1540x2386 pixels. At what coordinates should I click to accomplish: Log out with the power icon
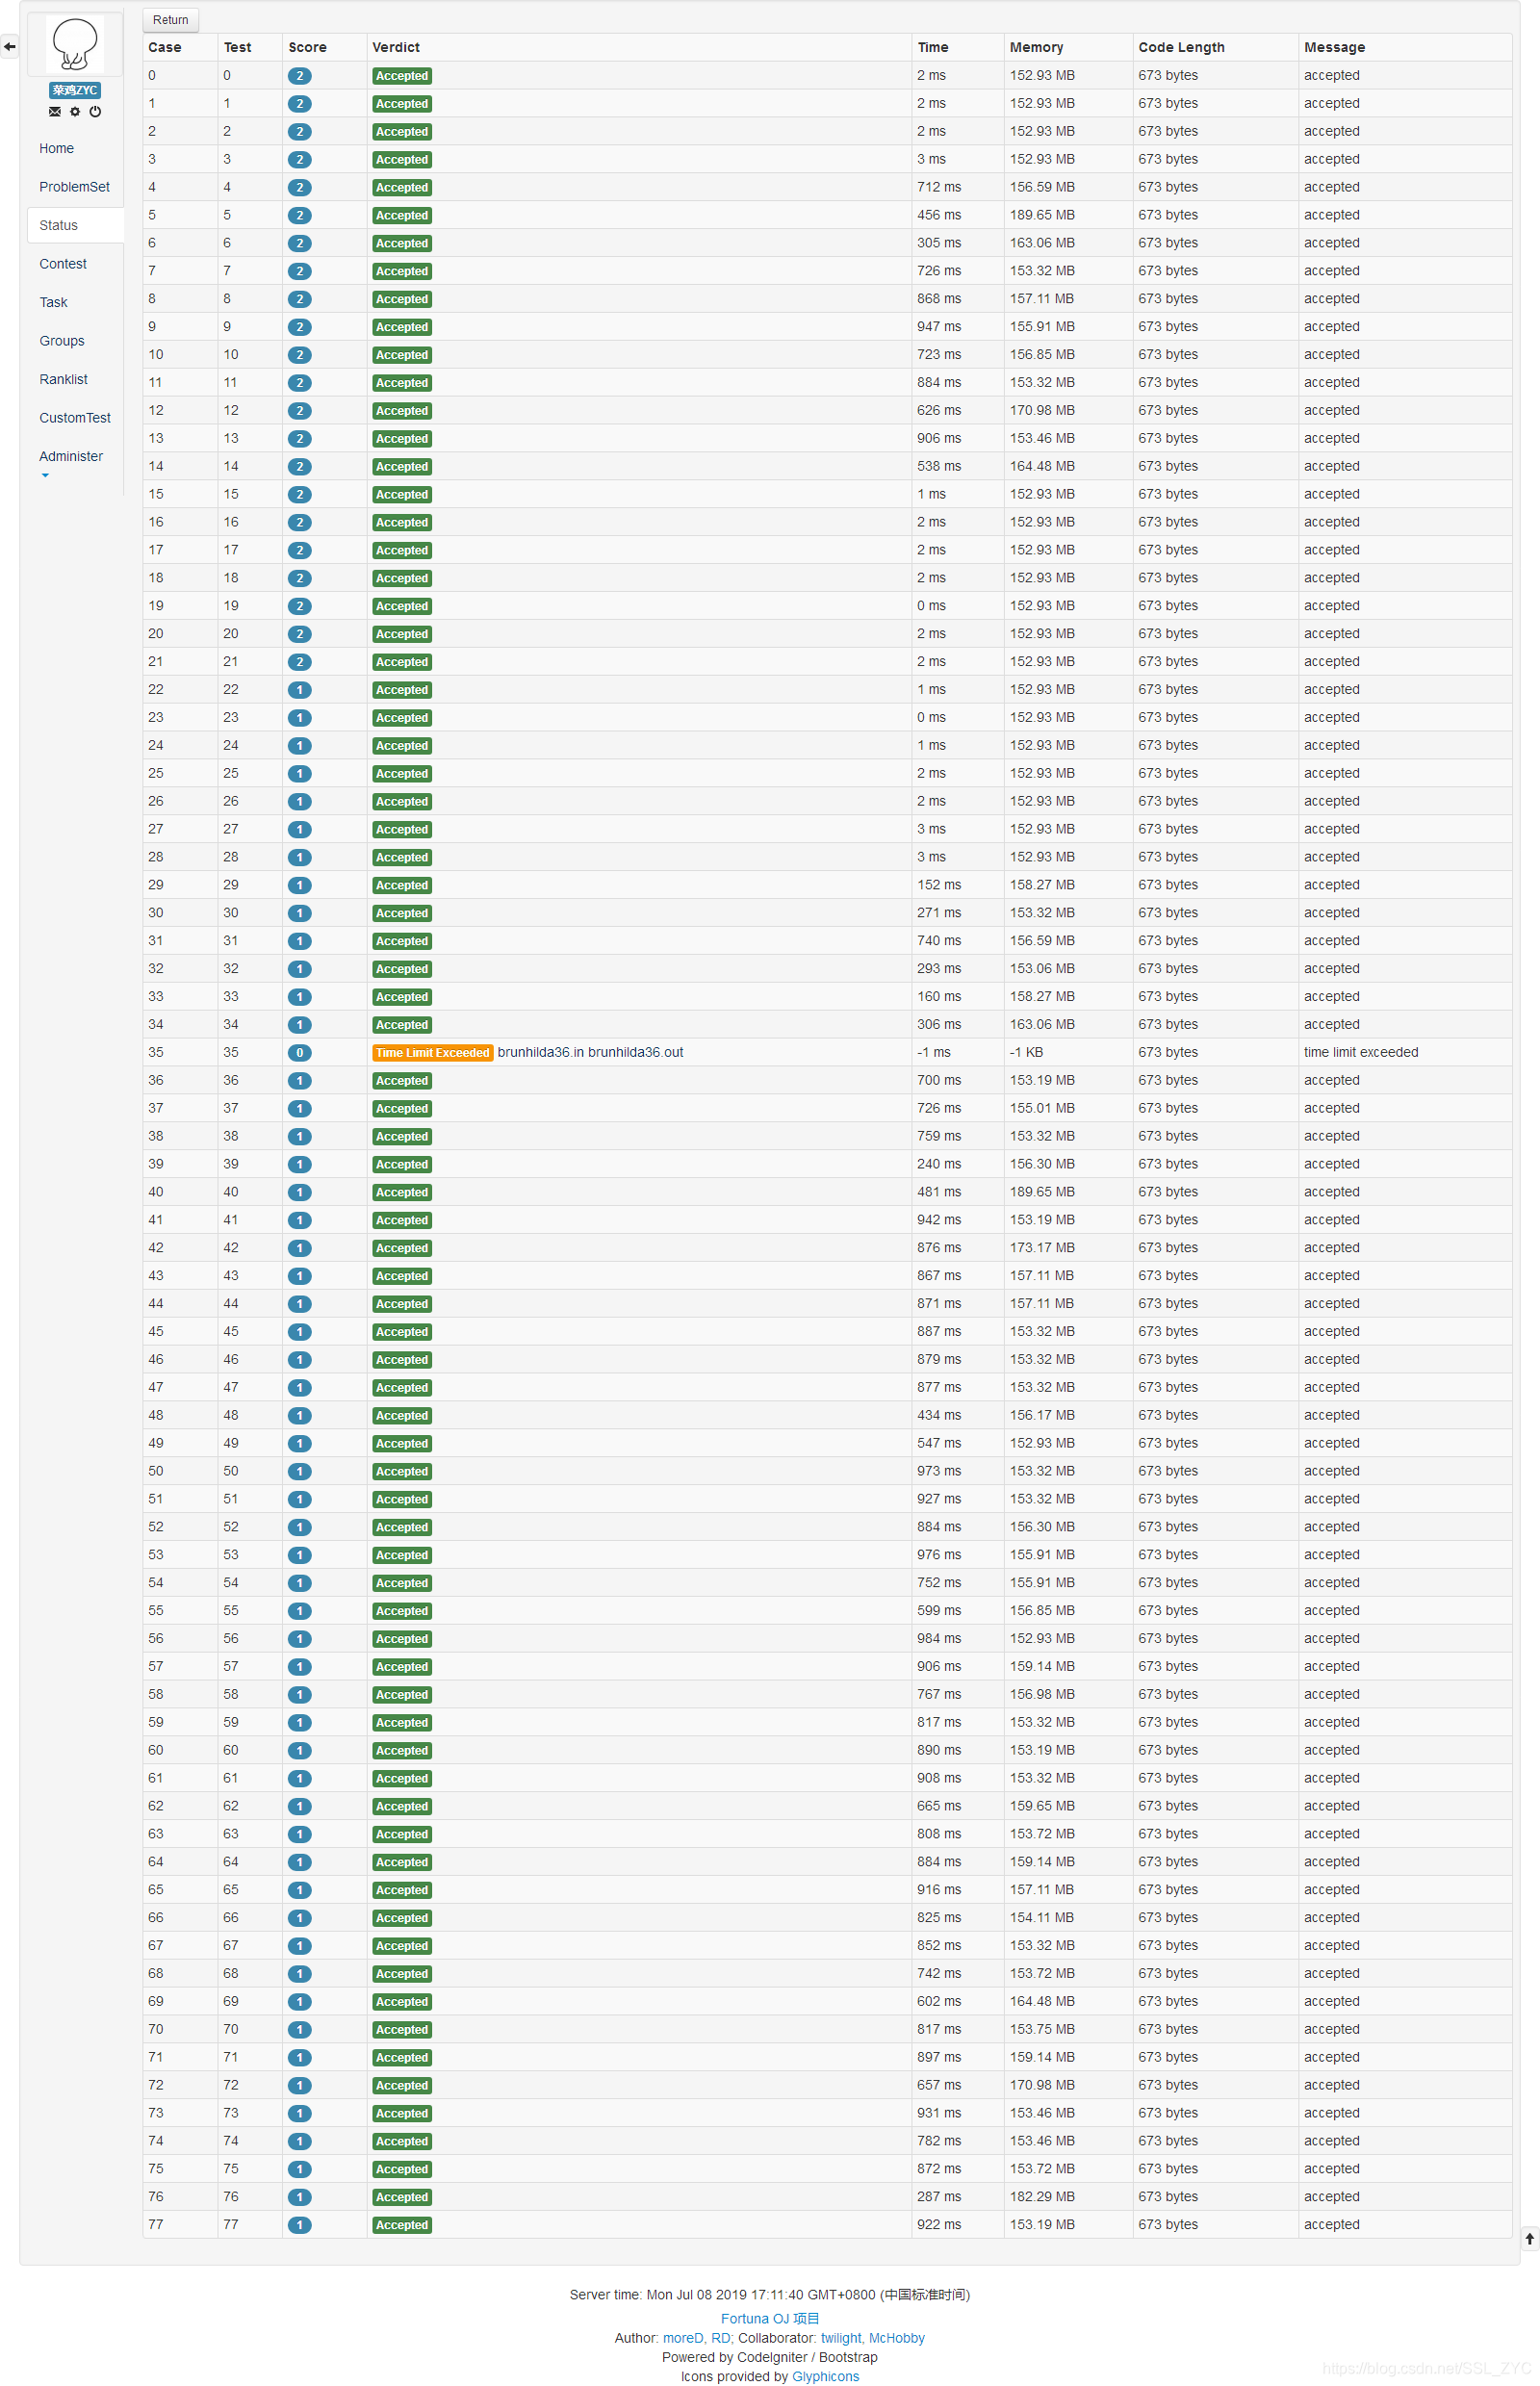tap(95, 112)
